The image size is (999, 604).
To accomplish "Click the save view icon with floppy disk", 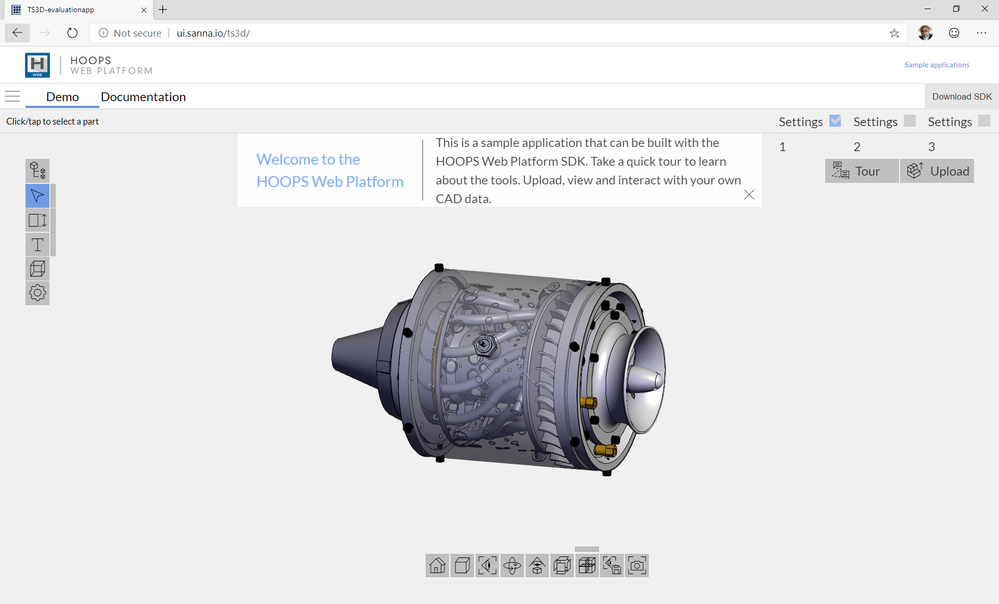I will pyautogui.click(x=612, y=565).
